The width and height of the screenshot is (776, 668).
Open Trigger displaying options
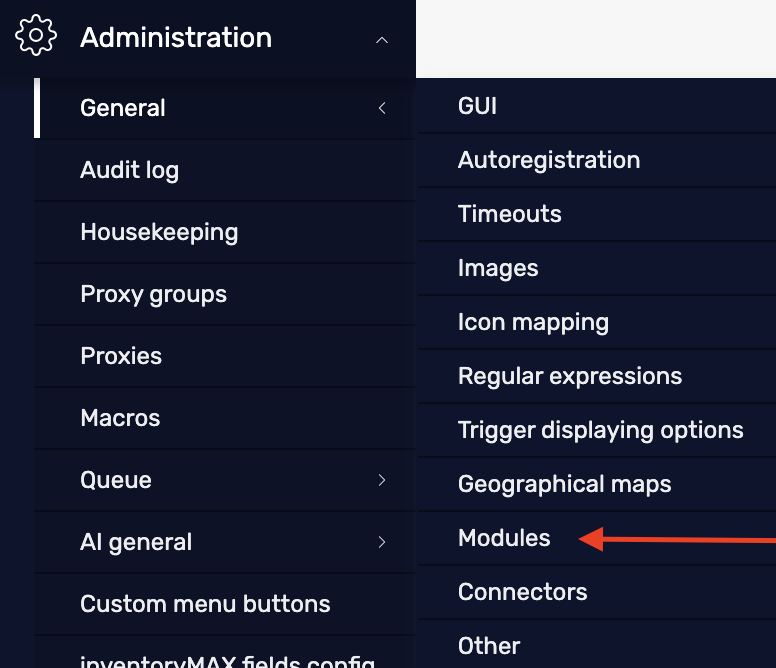600,430
